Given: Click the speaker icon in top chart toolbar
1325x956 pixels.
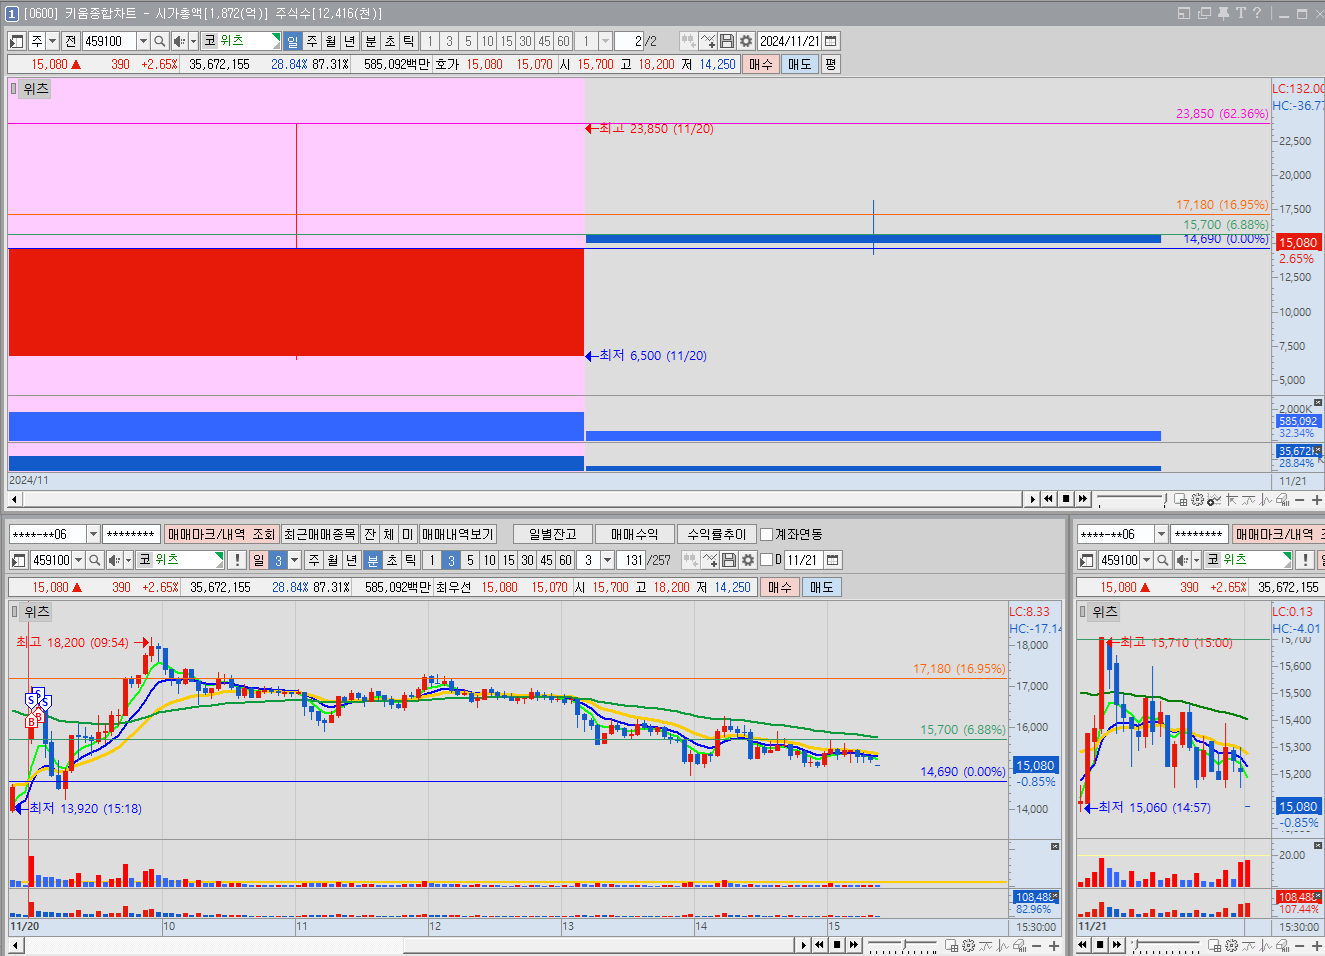Looking at the screenshot, I should click(179, 41).
